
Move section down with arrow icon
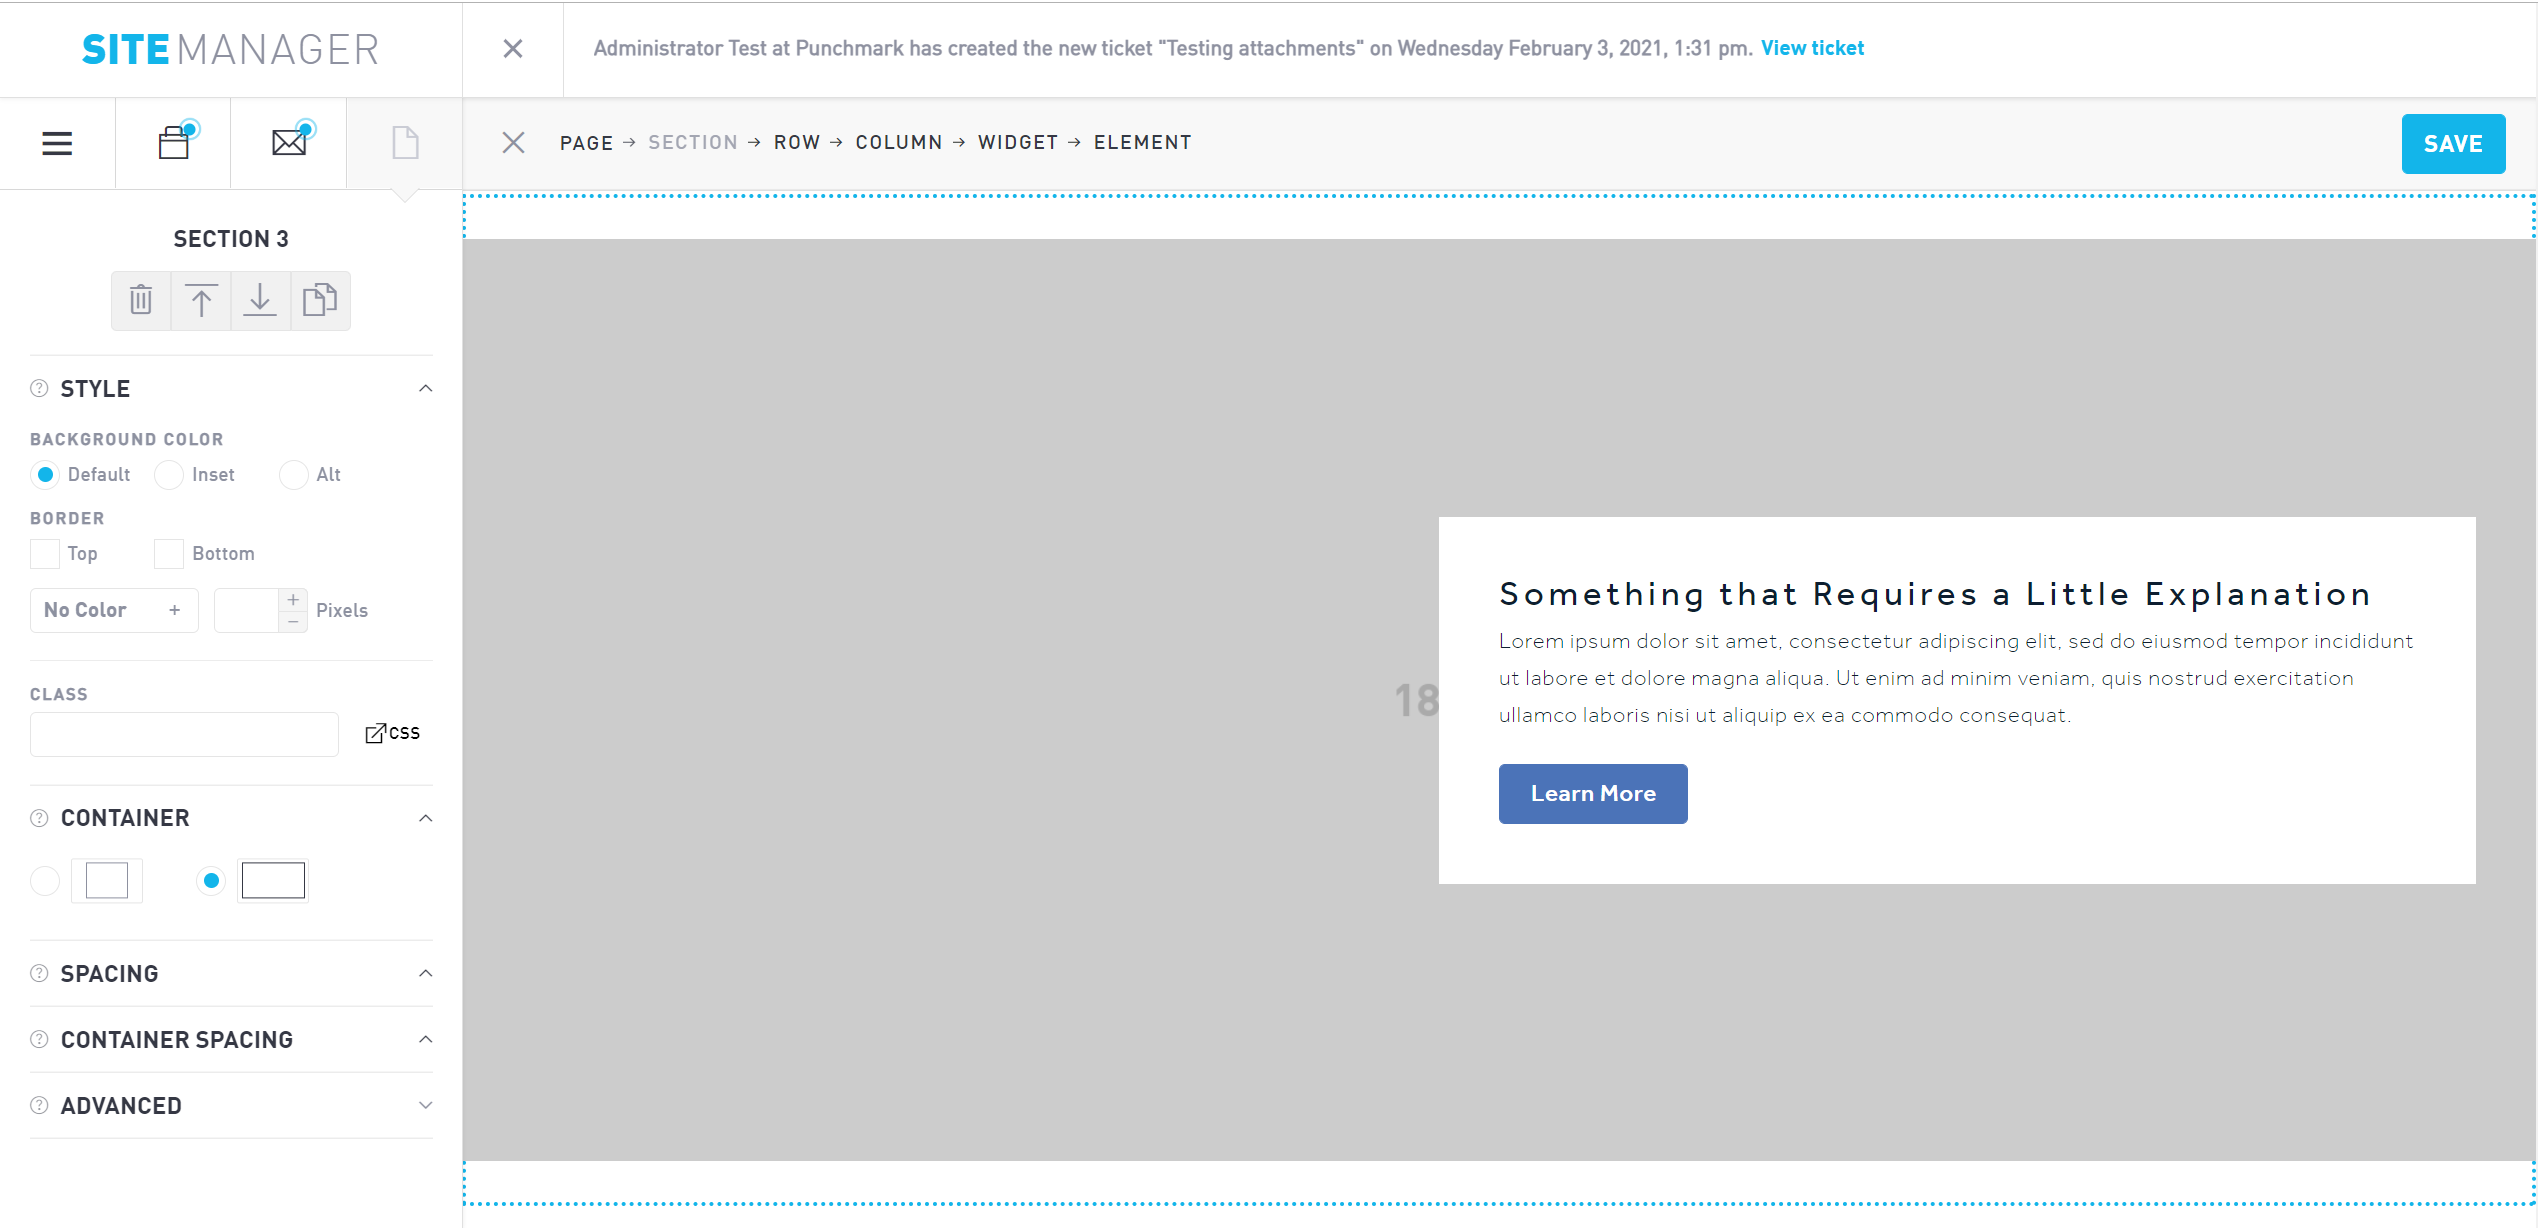[x=260, y=300]
